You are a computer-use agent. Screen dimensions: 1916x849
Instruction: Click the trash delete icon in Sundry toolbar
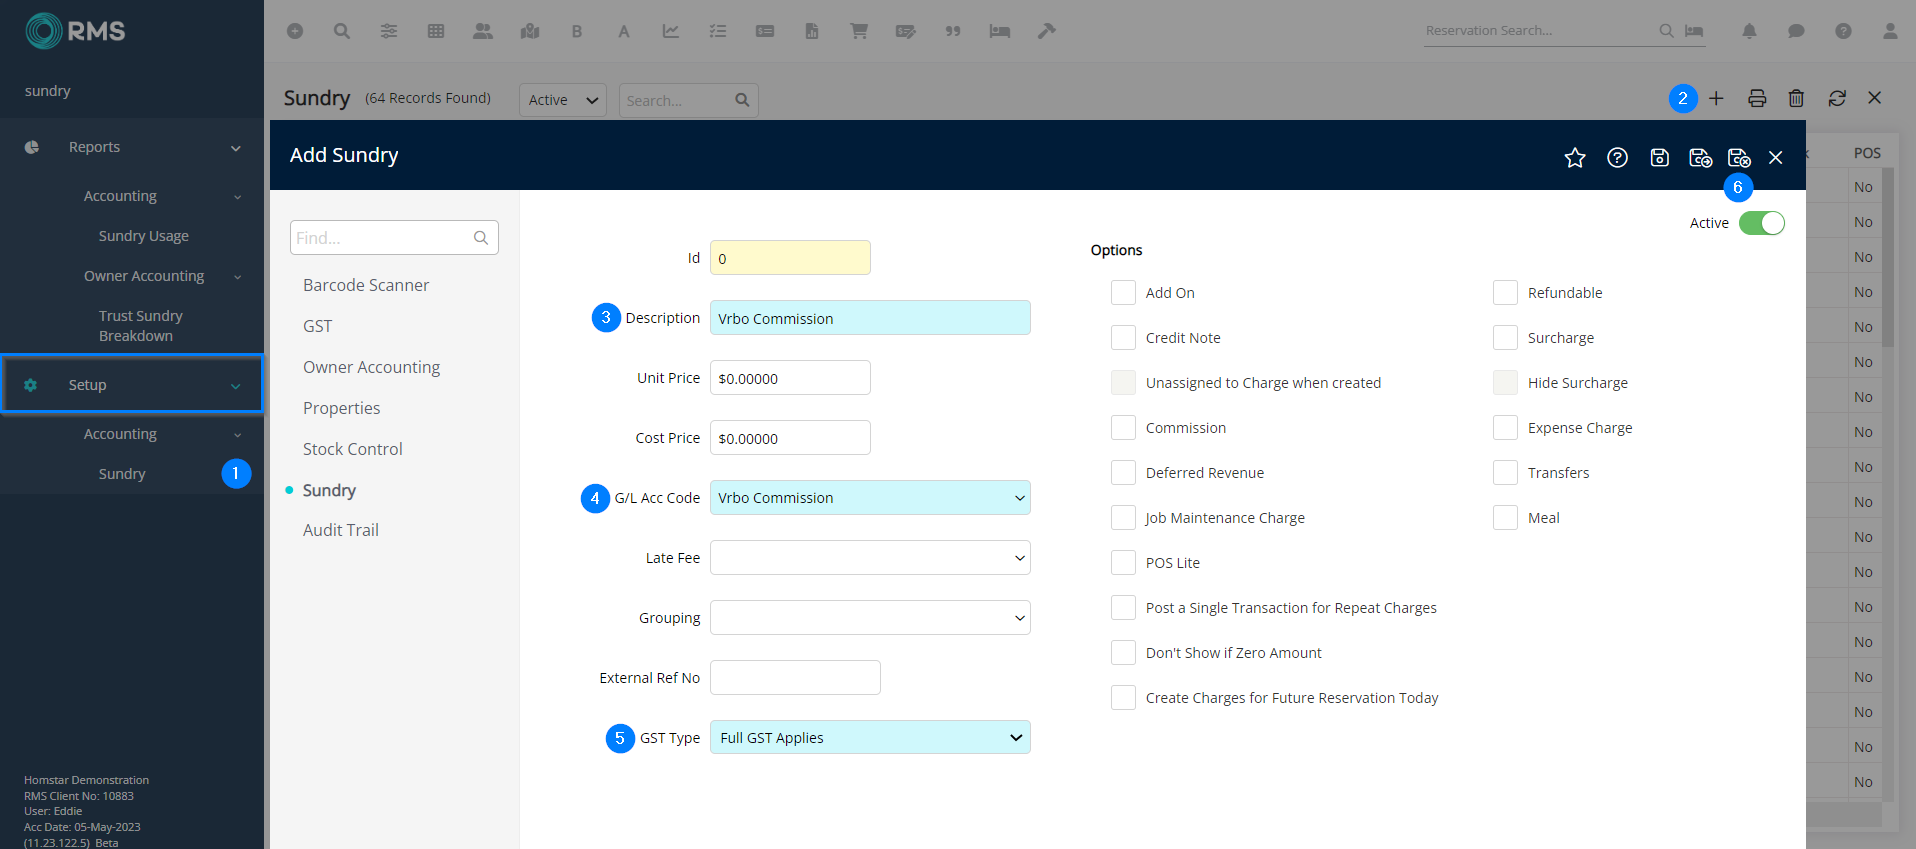(x=1796, y=98)
